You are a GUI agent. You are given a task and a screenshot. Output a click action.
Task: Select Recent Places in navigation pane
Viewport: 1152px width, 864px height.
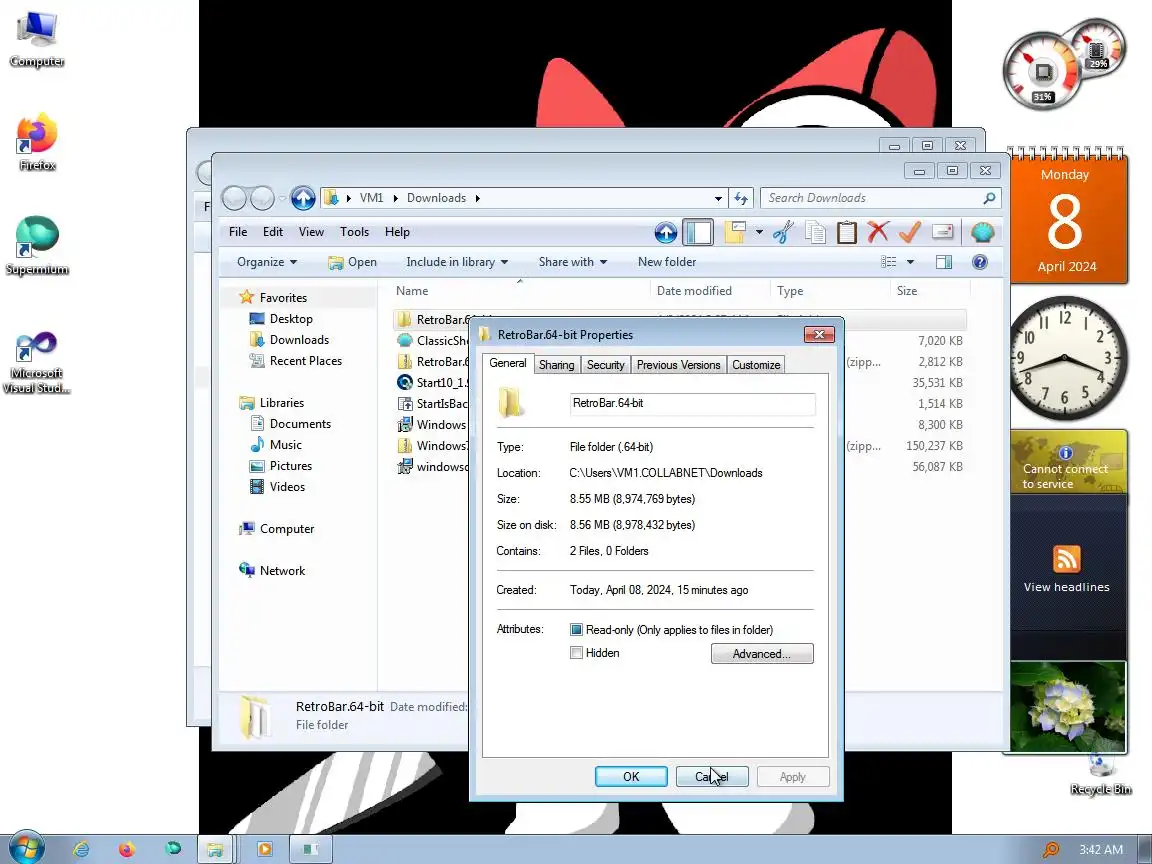[x=306, y=361]
